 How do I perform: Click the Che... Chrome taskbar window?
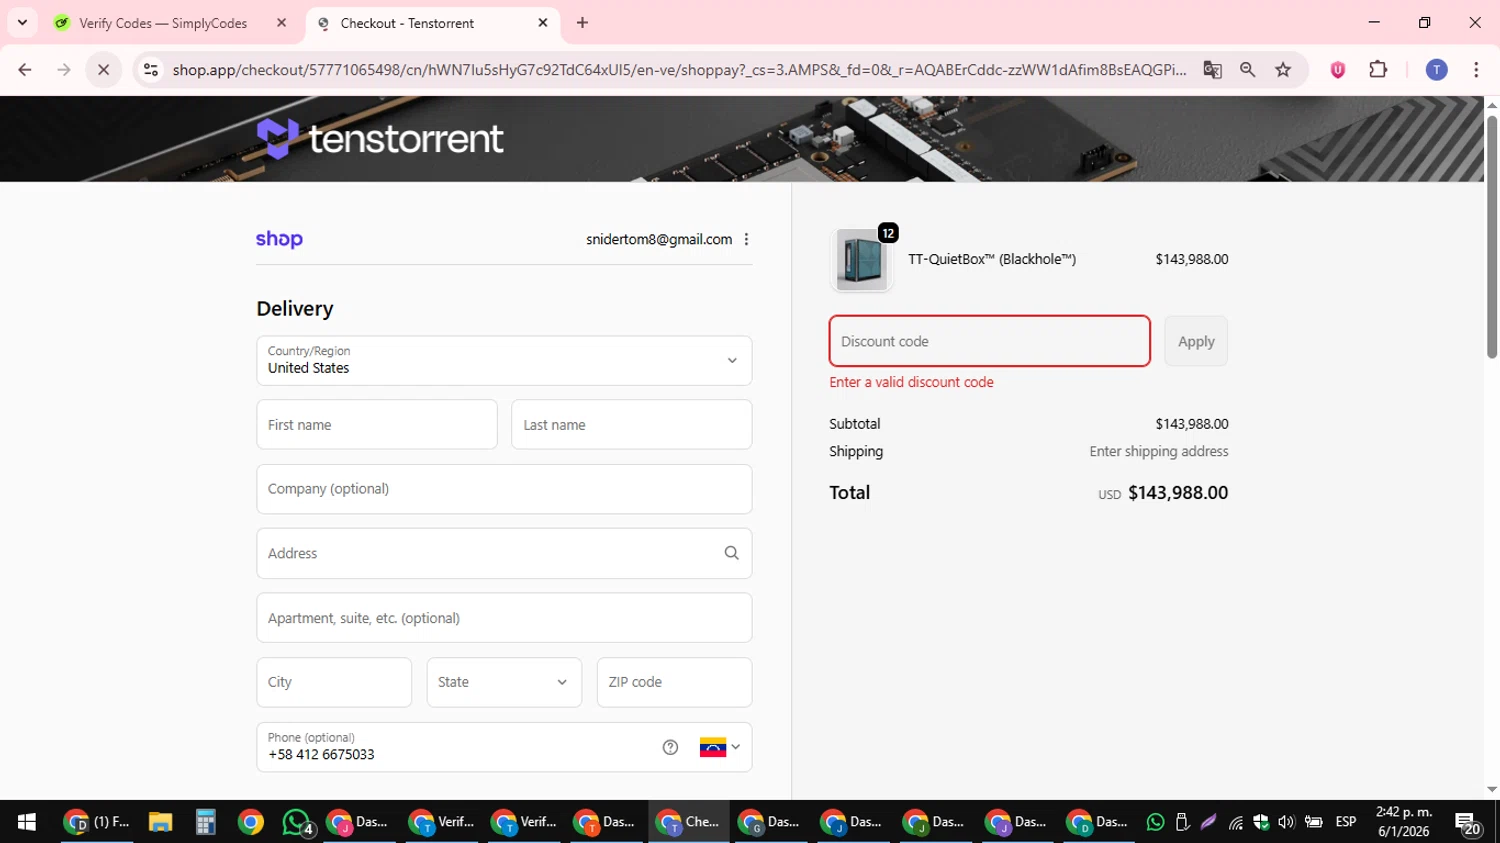(688, 822)
